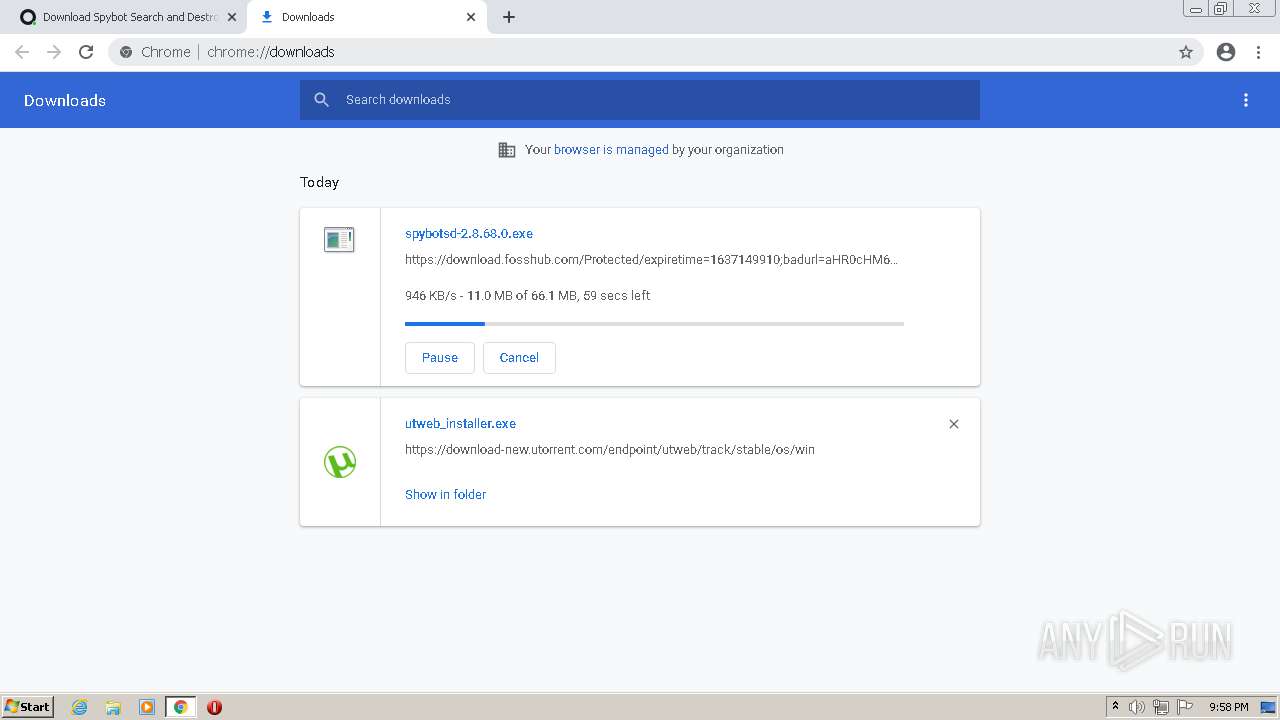The width and height of the screenshot is (1280, 720).
Task: Open the utweb_installer.exe file link
Action: click(x=460, y=424)
